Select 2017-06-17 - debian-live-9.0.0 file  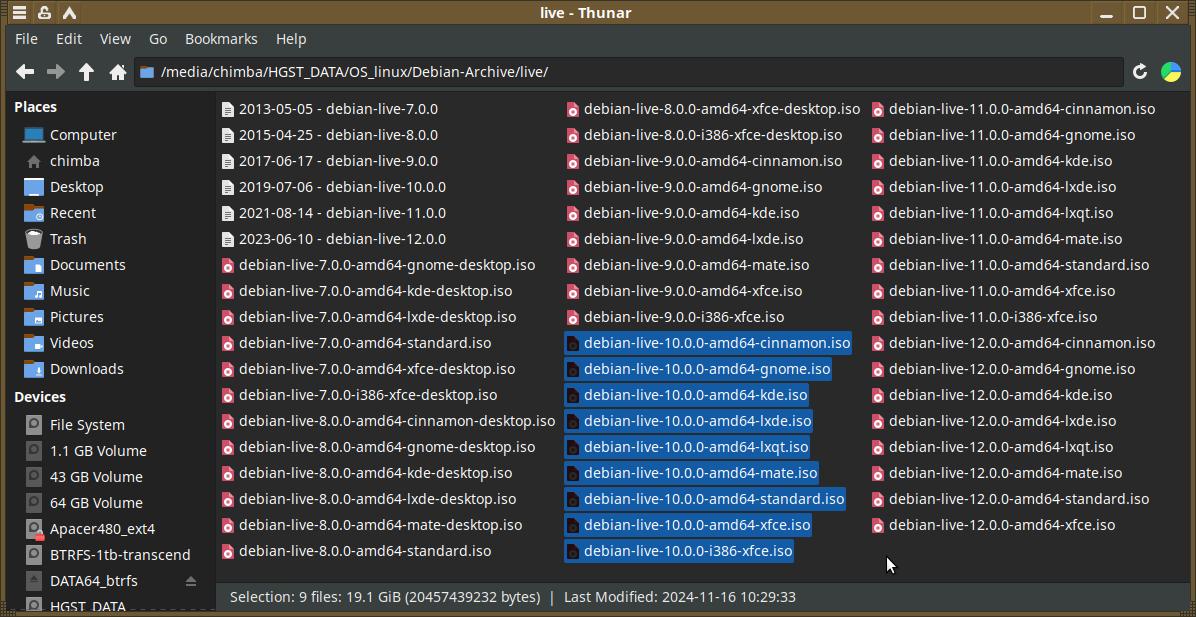pos(329,161)
